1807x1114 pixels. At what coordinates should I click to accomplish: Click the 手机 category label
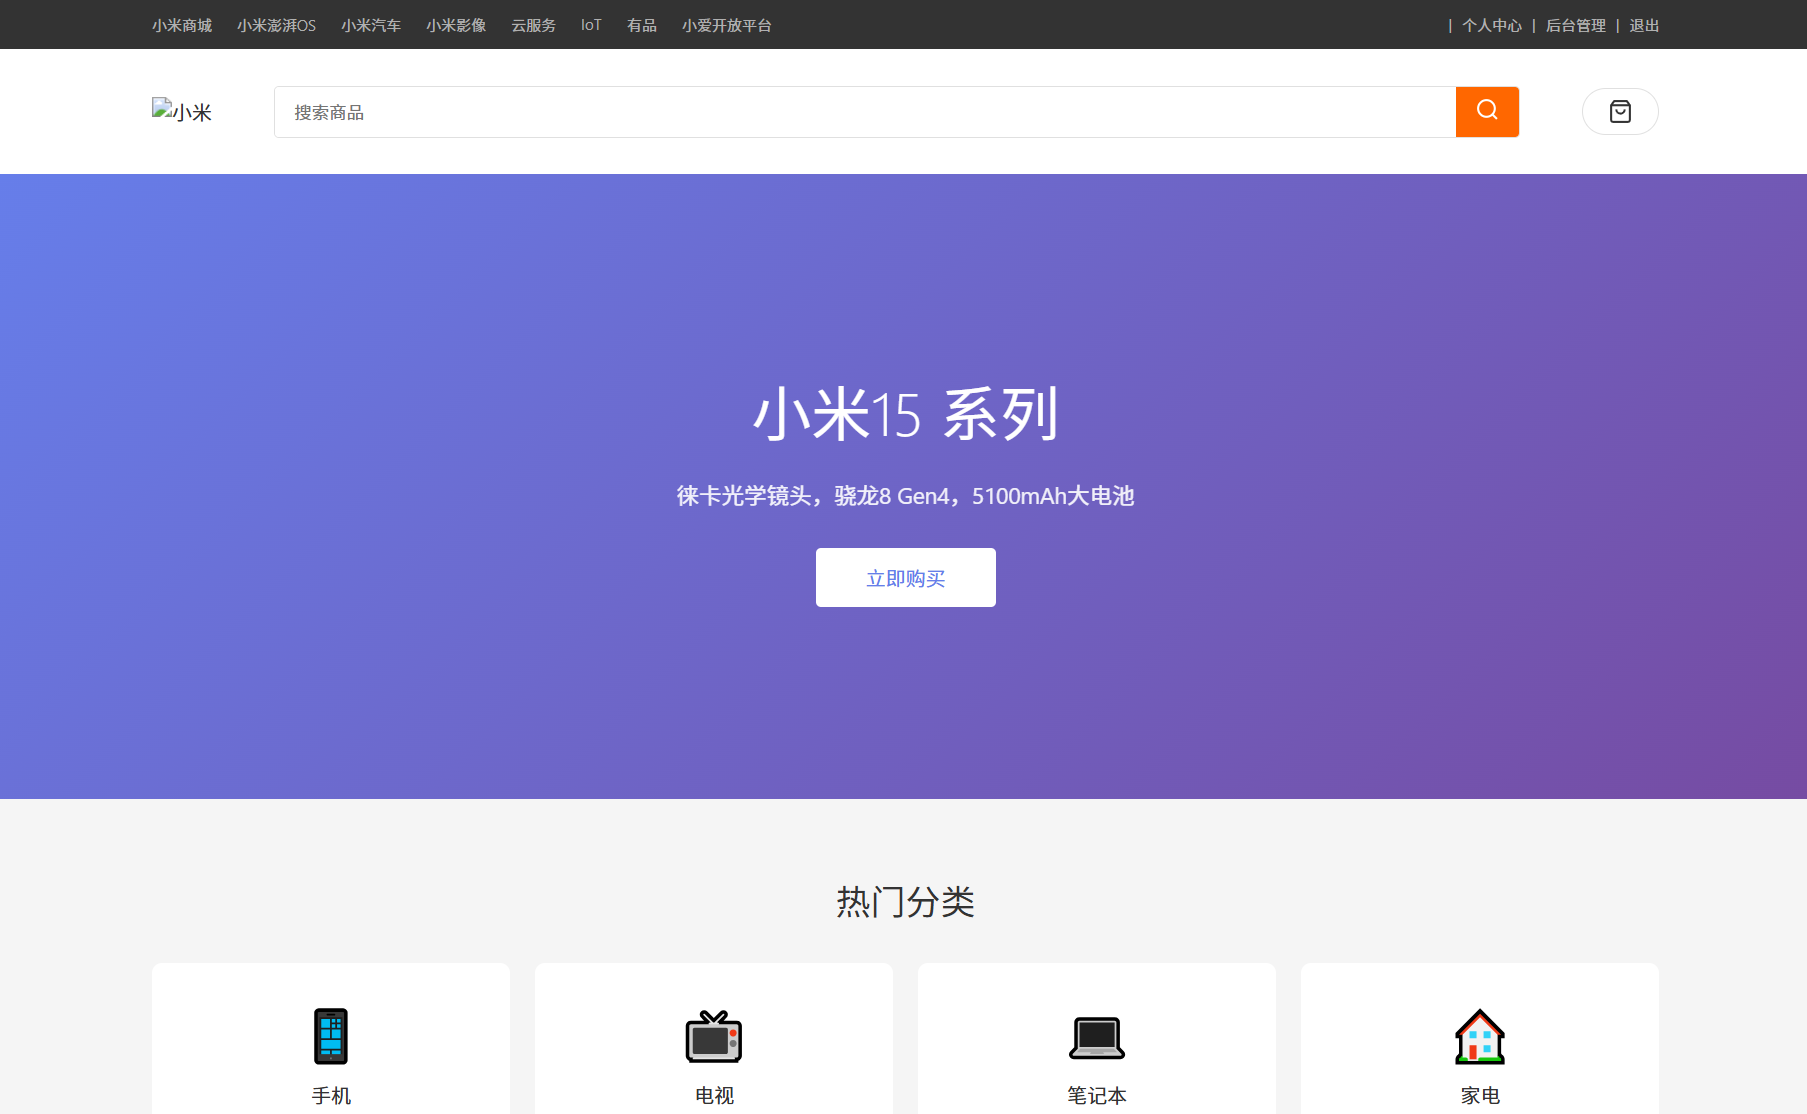coord(331,1095)
